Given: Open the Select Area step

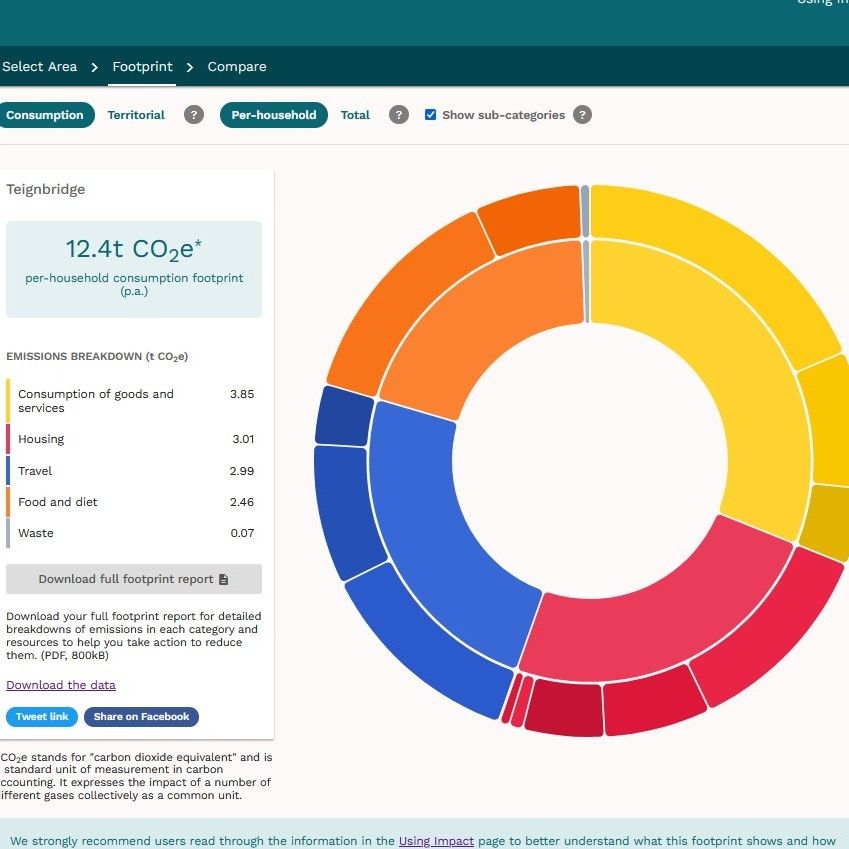Looking at the screenshot, I should 39,66.
